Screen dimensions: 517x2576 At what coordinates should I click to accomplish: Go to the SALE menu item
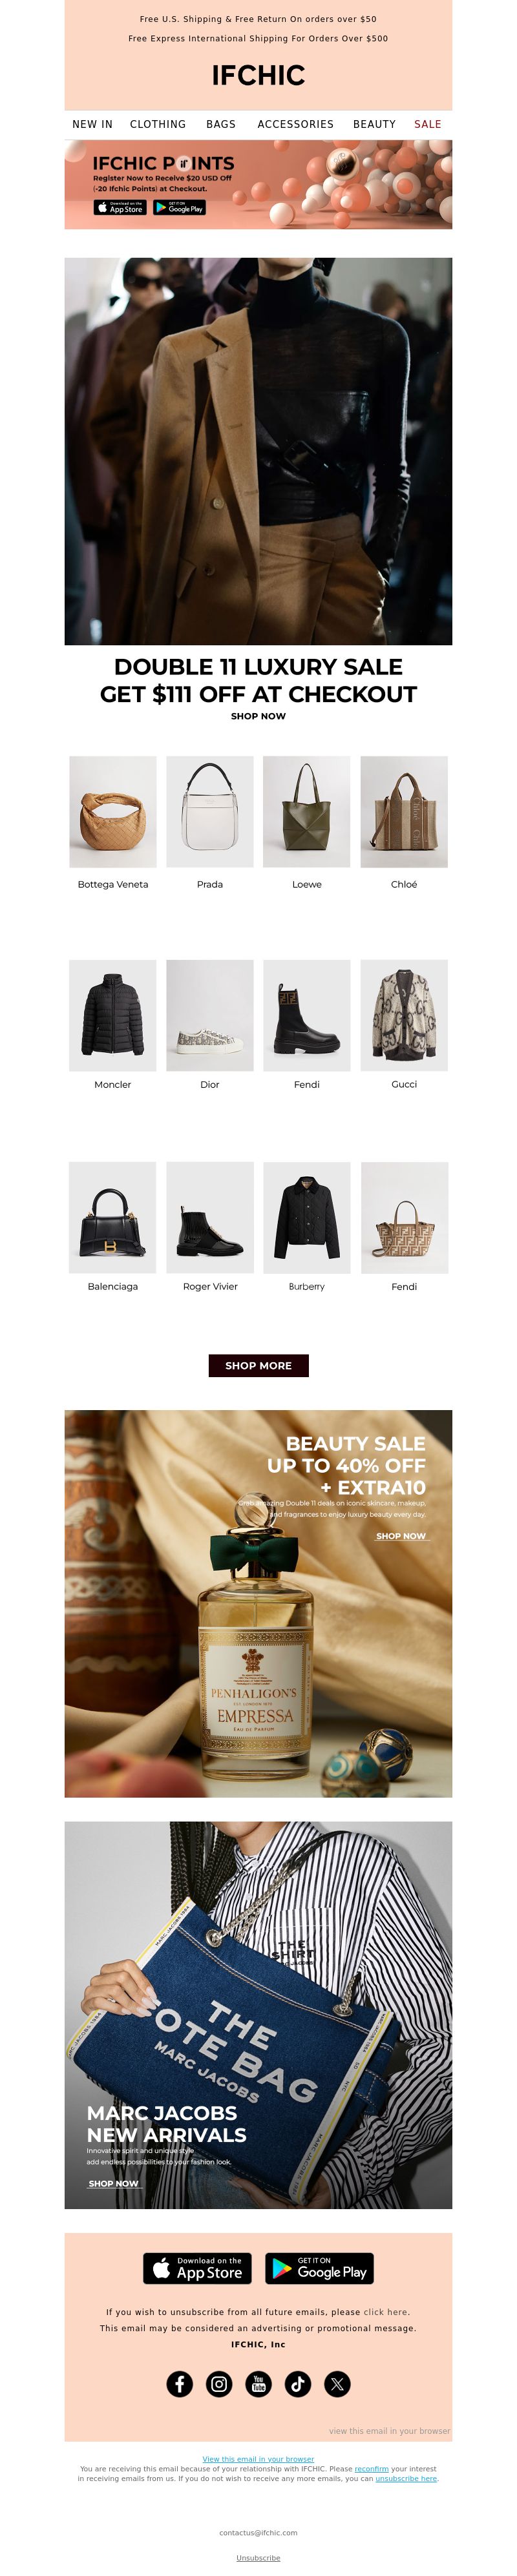(428, 124)
